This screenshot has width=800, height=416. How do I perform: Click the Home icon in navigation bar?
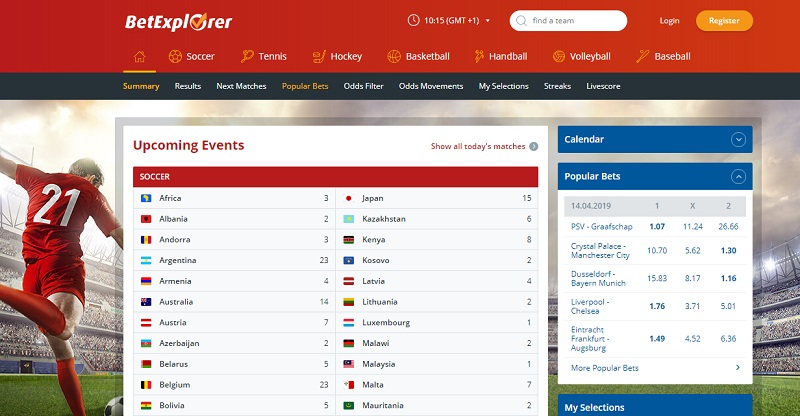(x=139, y=56)
